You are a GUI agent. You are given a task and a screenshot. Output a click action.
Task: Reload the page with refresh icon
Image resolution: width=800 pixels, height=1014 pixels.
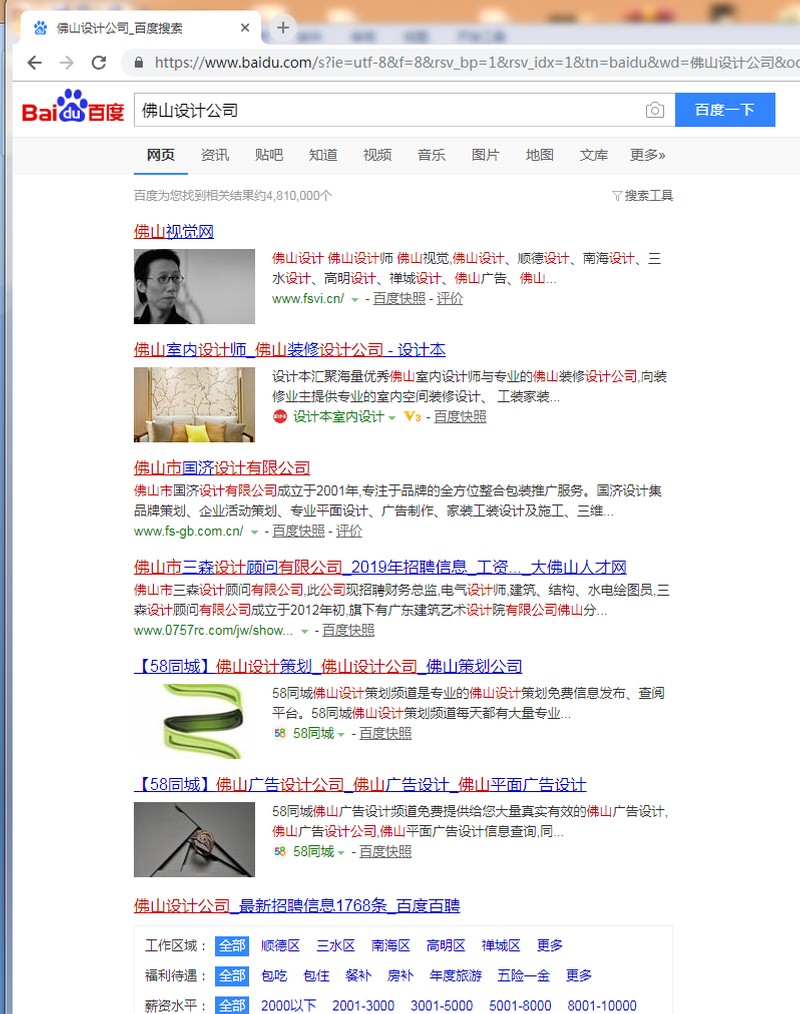click(99, 63)
